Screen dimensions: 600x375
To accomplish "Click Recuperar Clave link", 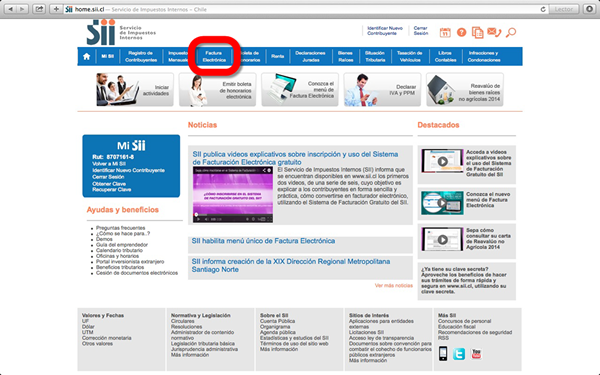I will point(111,189).
